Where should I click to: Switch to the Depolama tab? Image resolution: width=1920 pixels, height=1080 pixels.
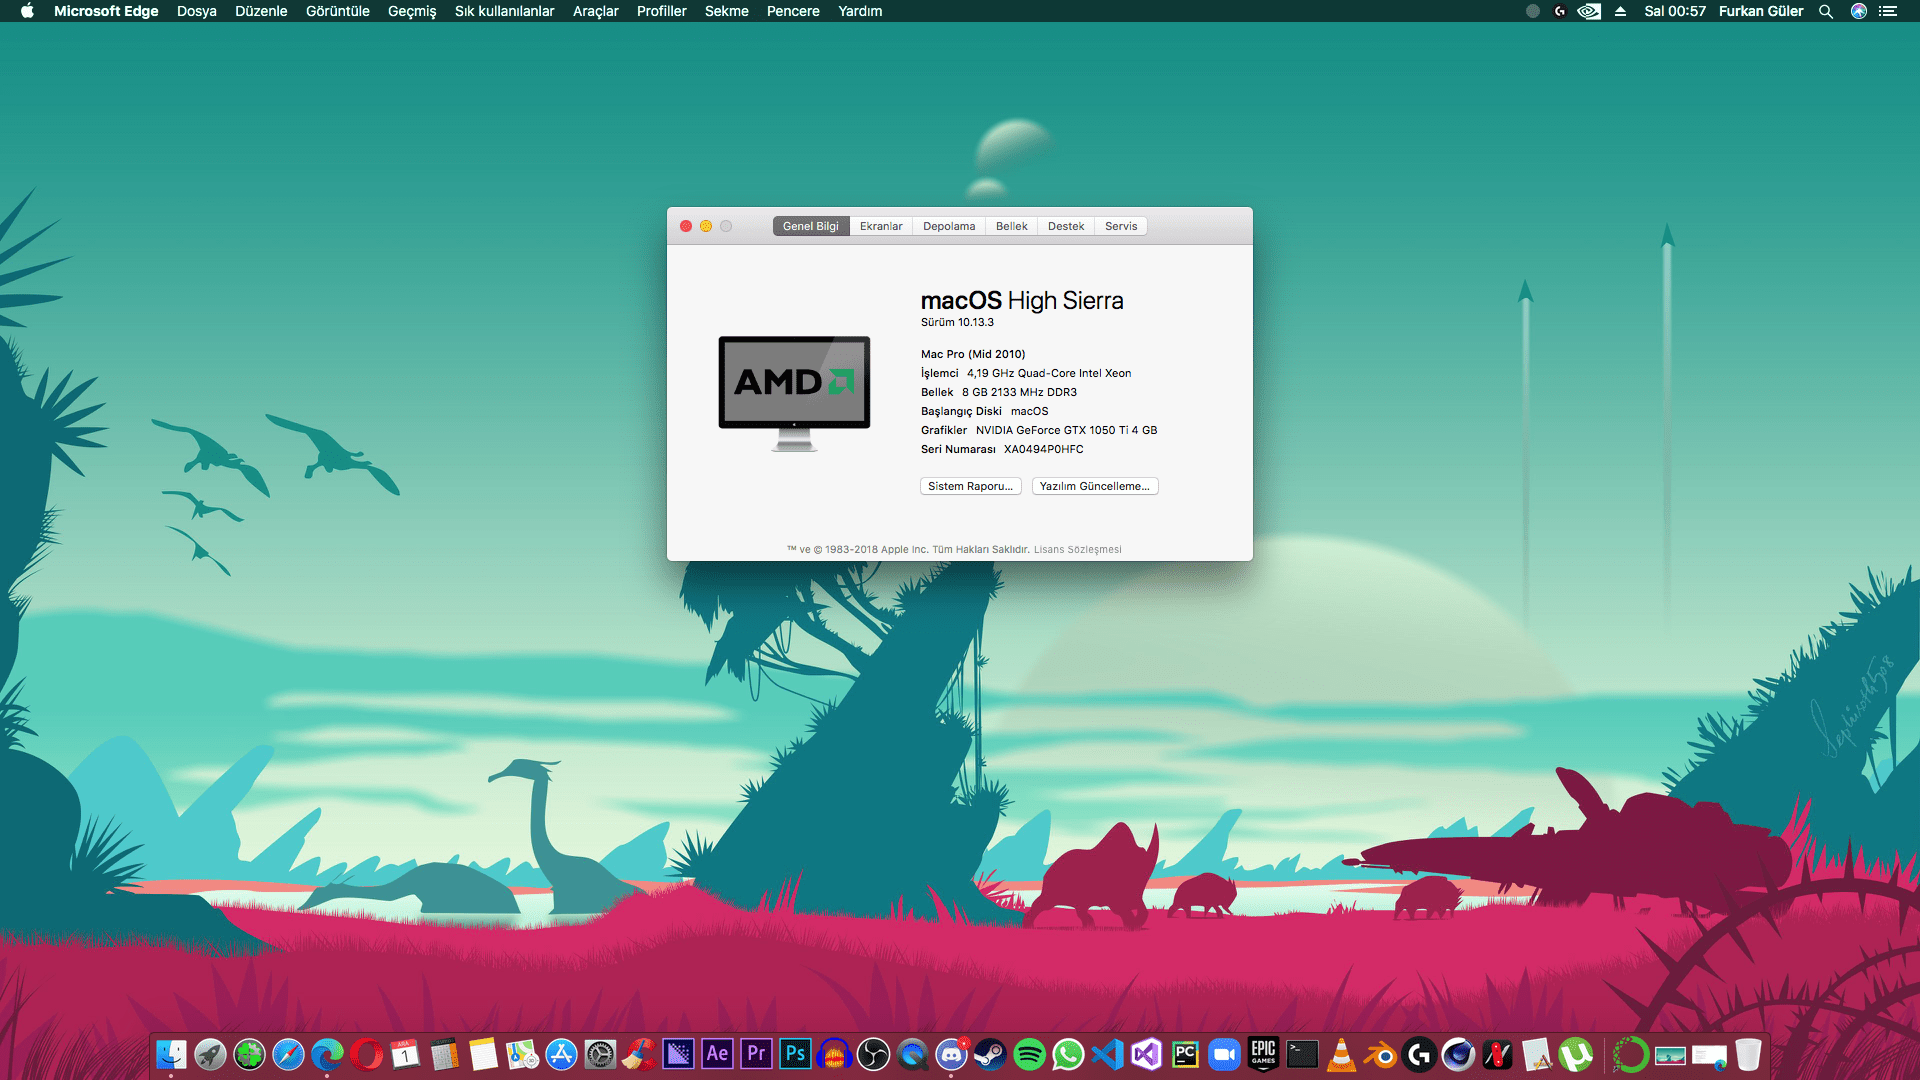click(x=948, y=226)
